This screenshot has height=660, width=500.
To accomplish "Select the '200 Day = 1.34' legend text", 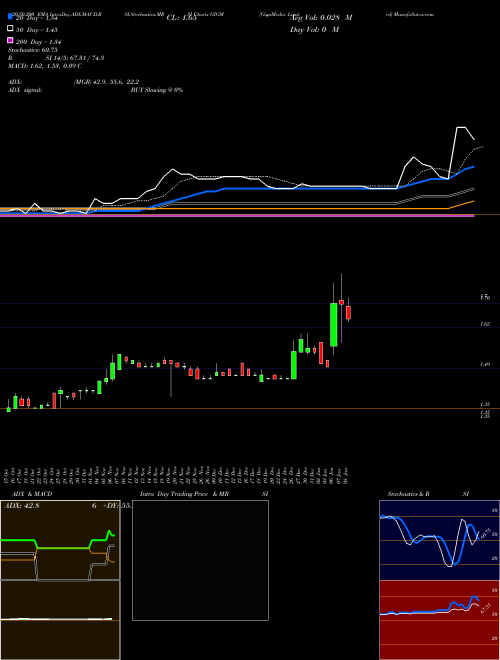I will point(38,41).
